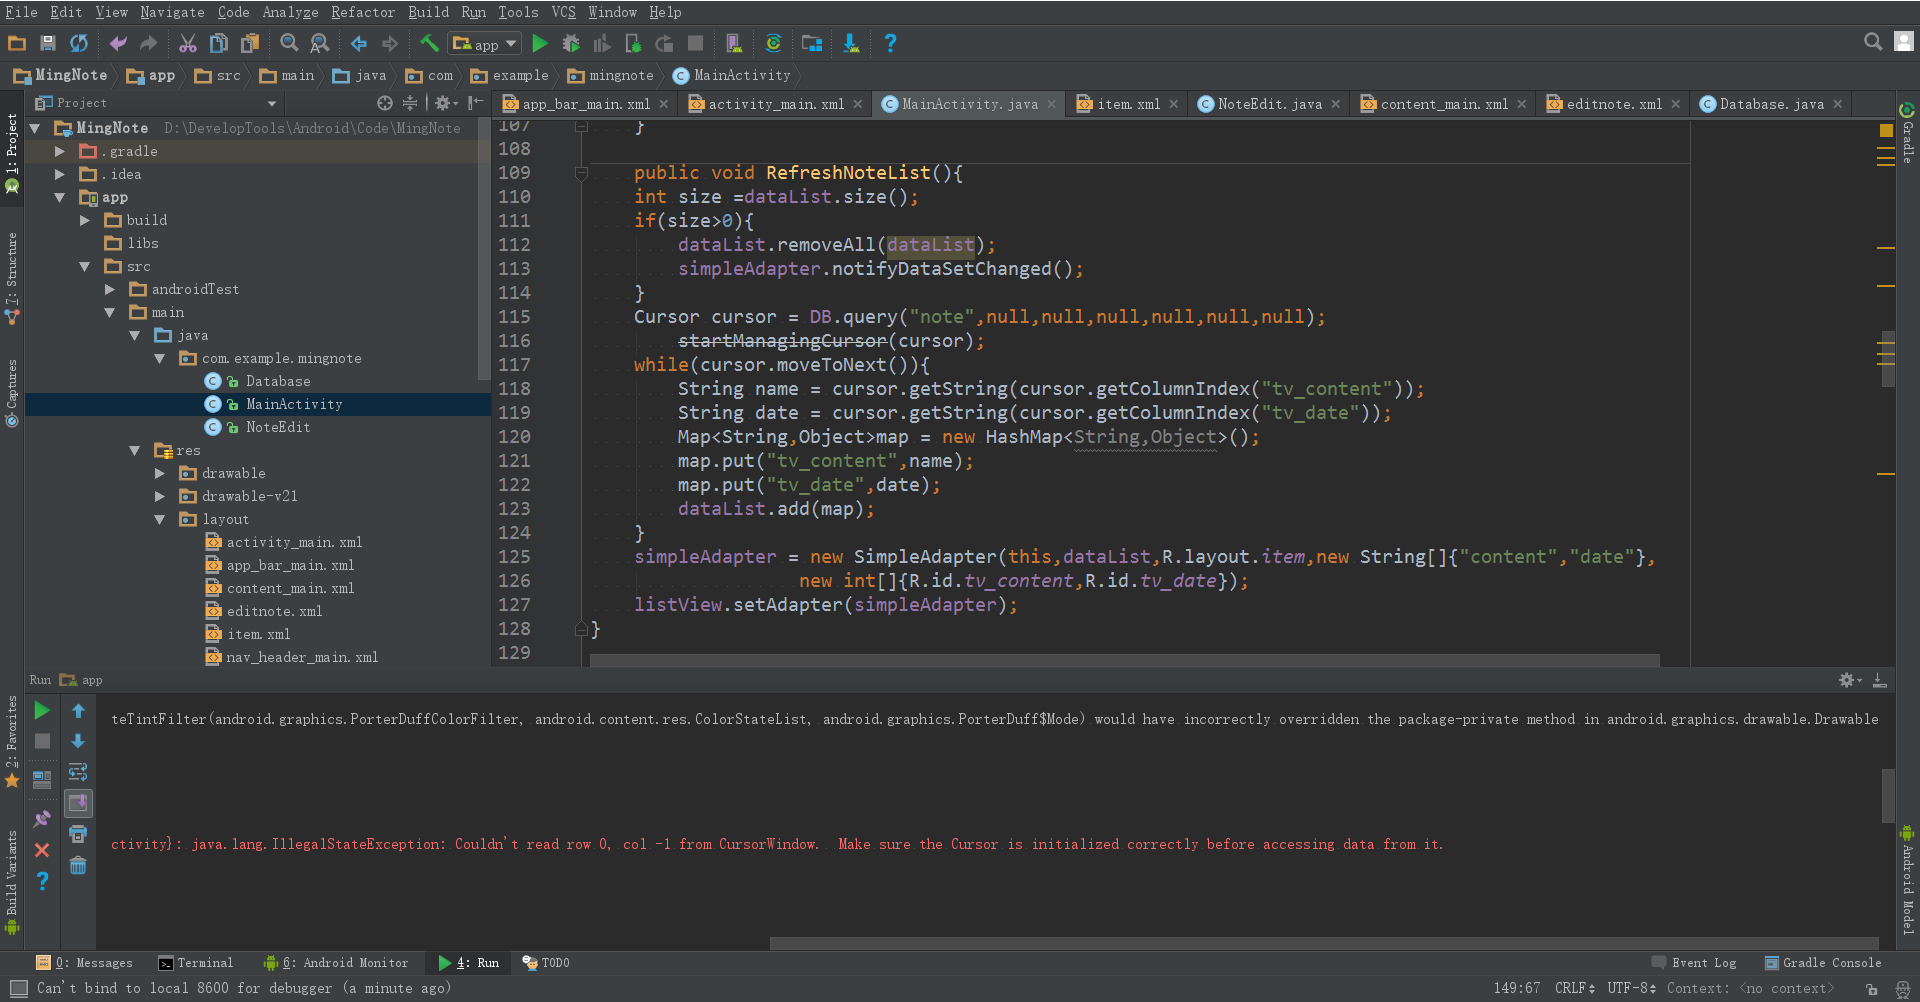Click Up the Stack Trace blue arrow
This screenshot has width=1920, height=1002.
coord(78,711)
